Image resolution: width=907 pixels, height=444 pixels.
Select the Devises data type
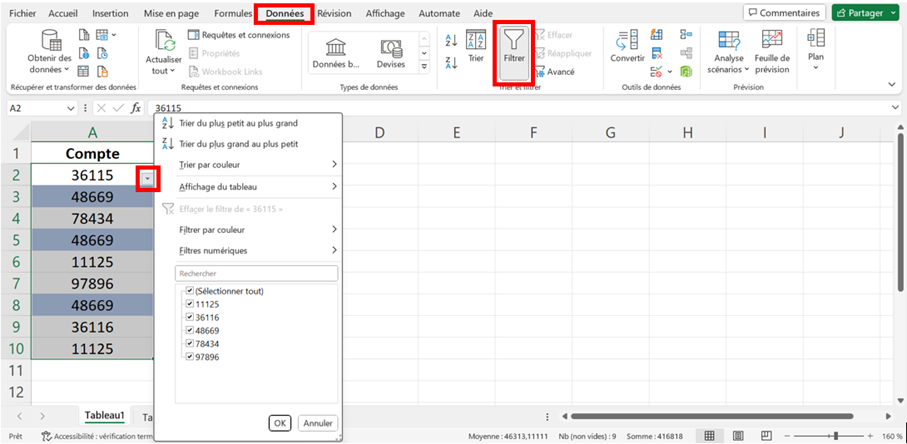[x=391, y=53]
